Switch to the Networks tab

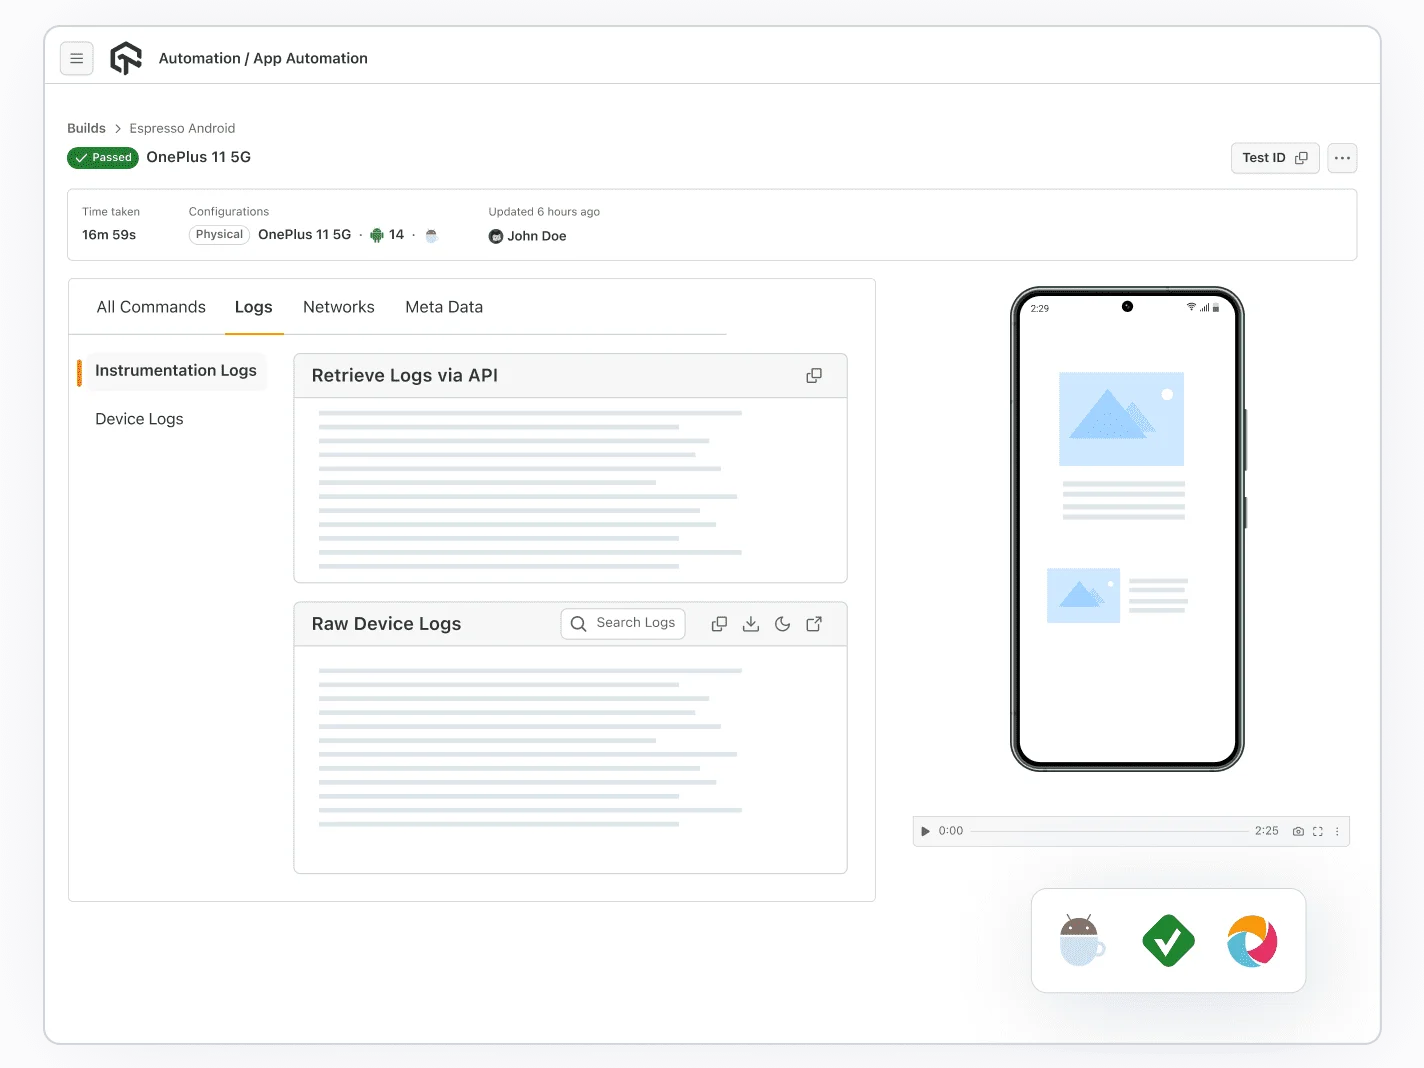coord(339,307)
